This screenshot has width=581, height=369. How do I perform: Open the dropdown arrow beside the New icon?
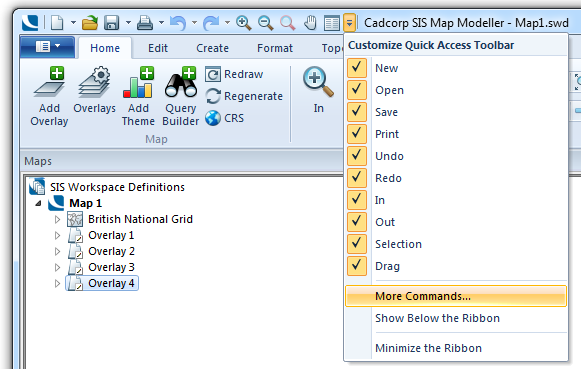pyautogui.click(x=73, y=23)
